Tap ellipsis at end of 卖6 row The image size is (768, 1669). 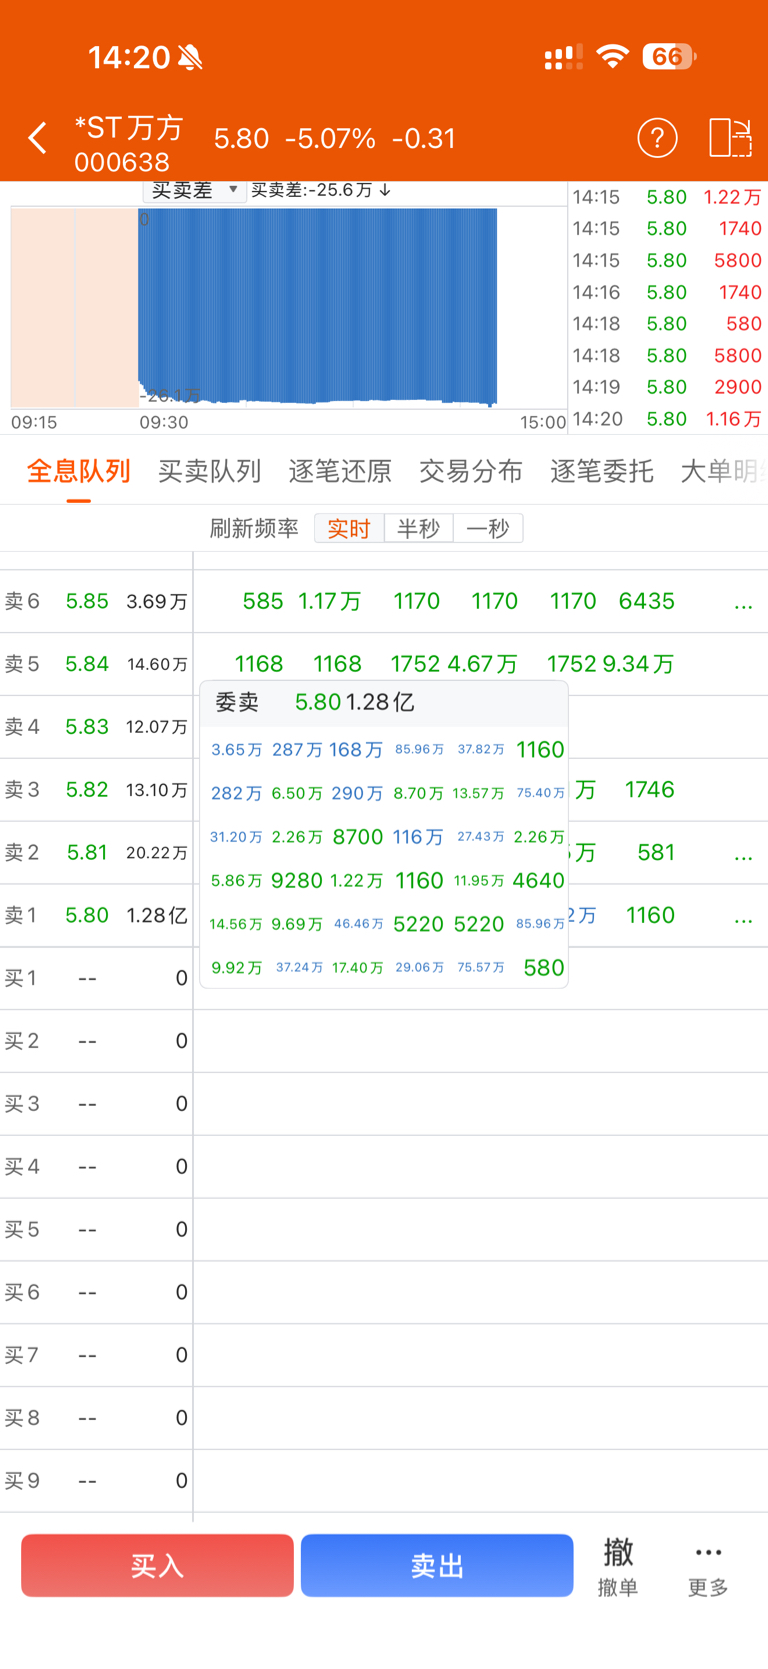tap(743, 603)
